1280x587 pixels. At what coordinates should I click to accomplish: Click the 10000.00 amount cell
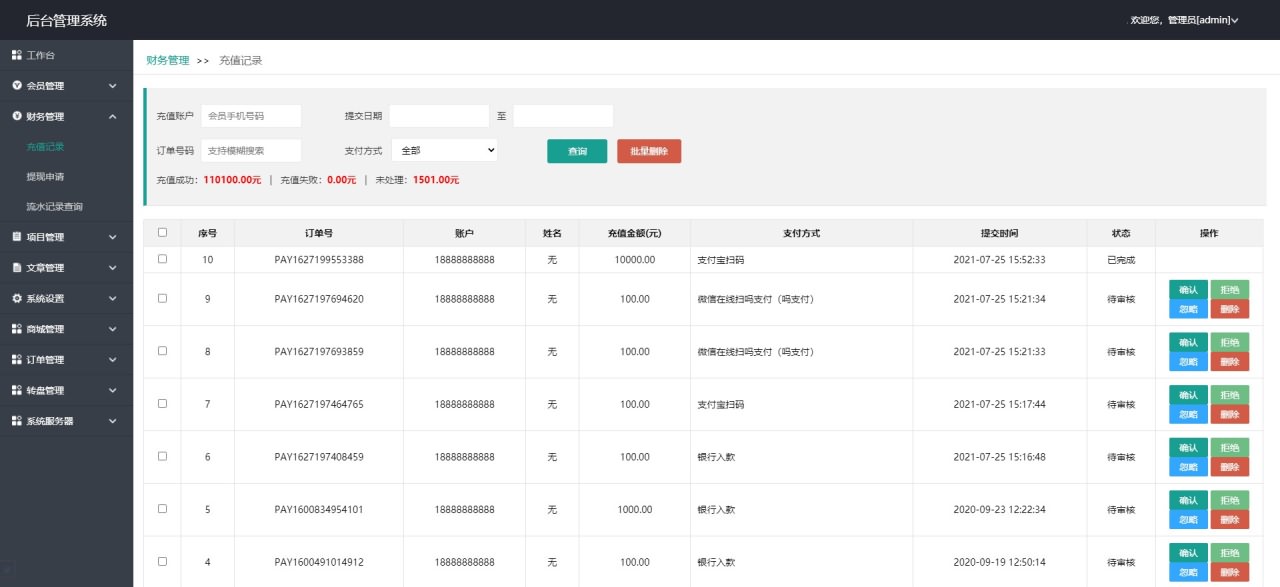tap(634, 259)
